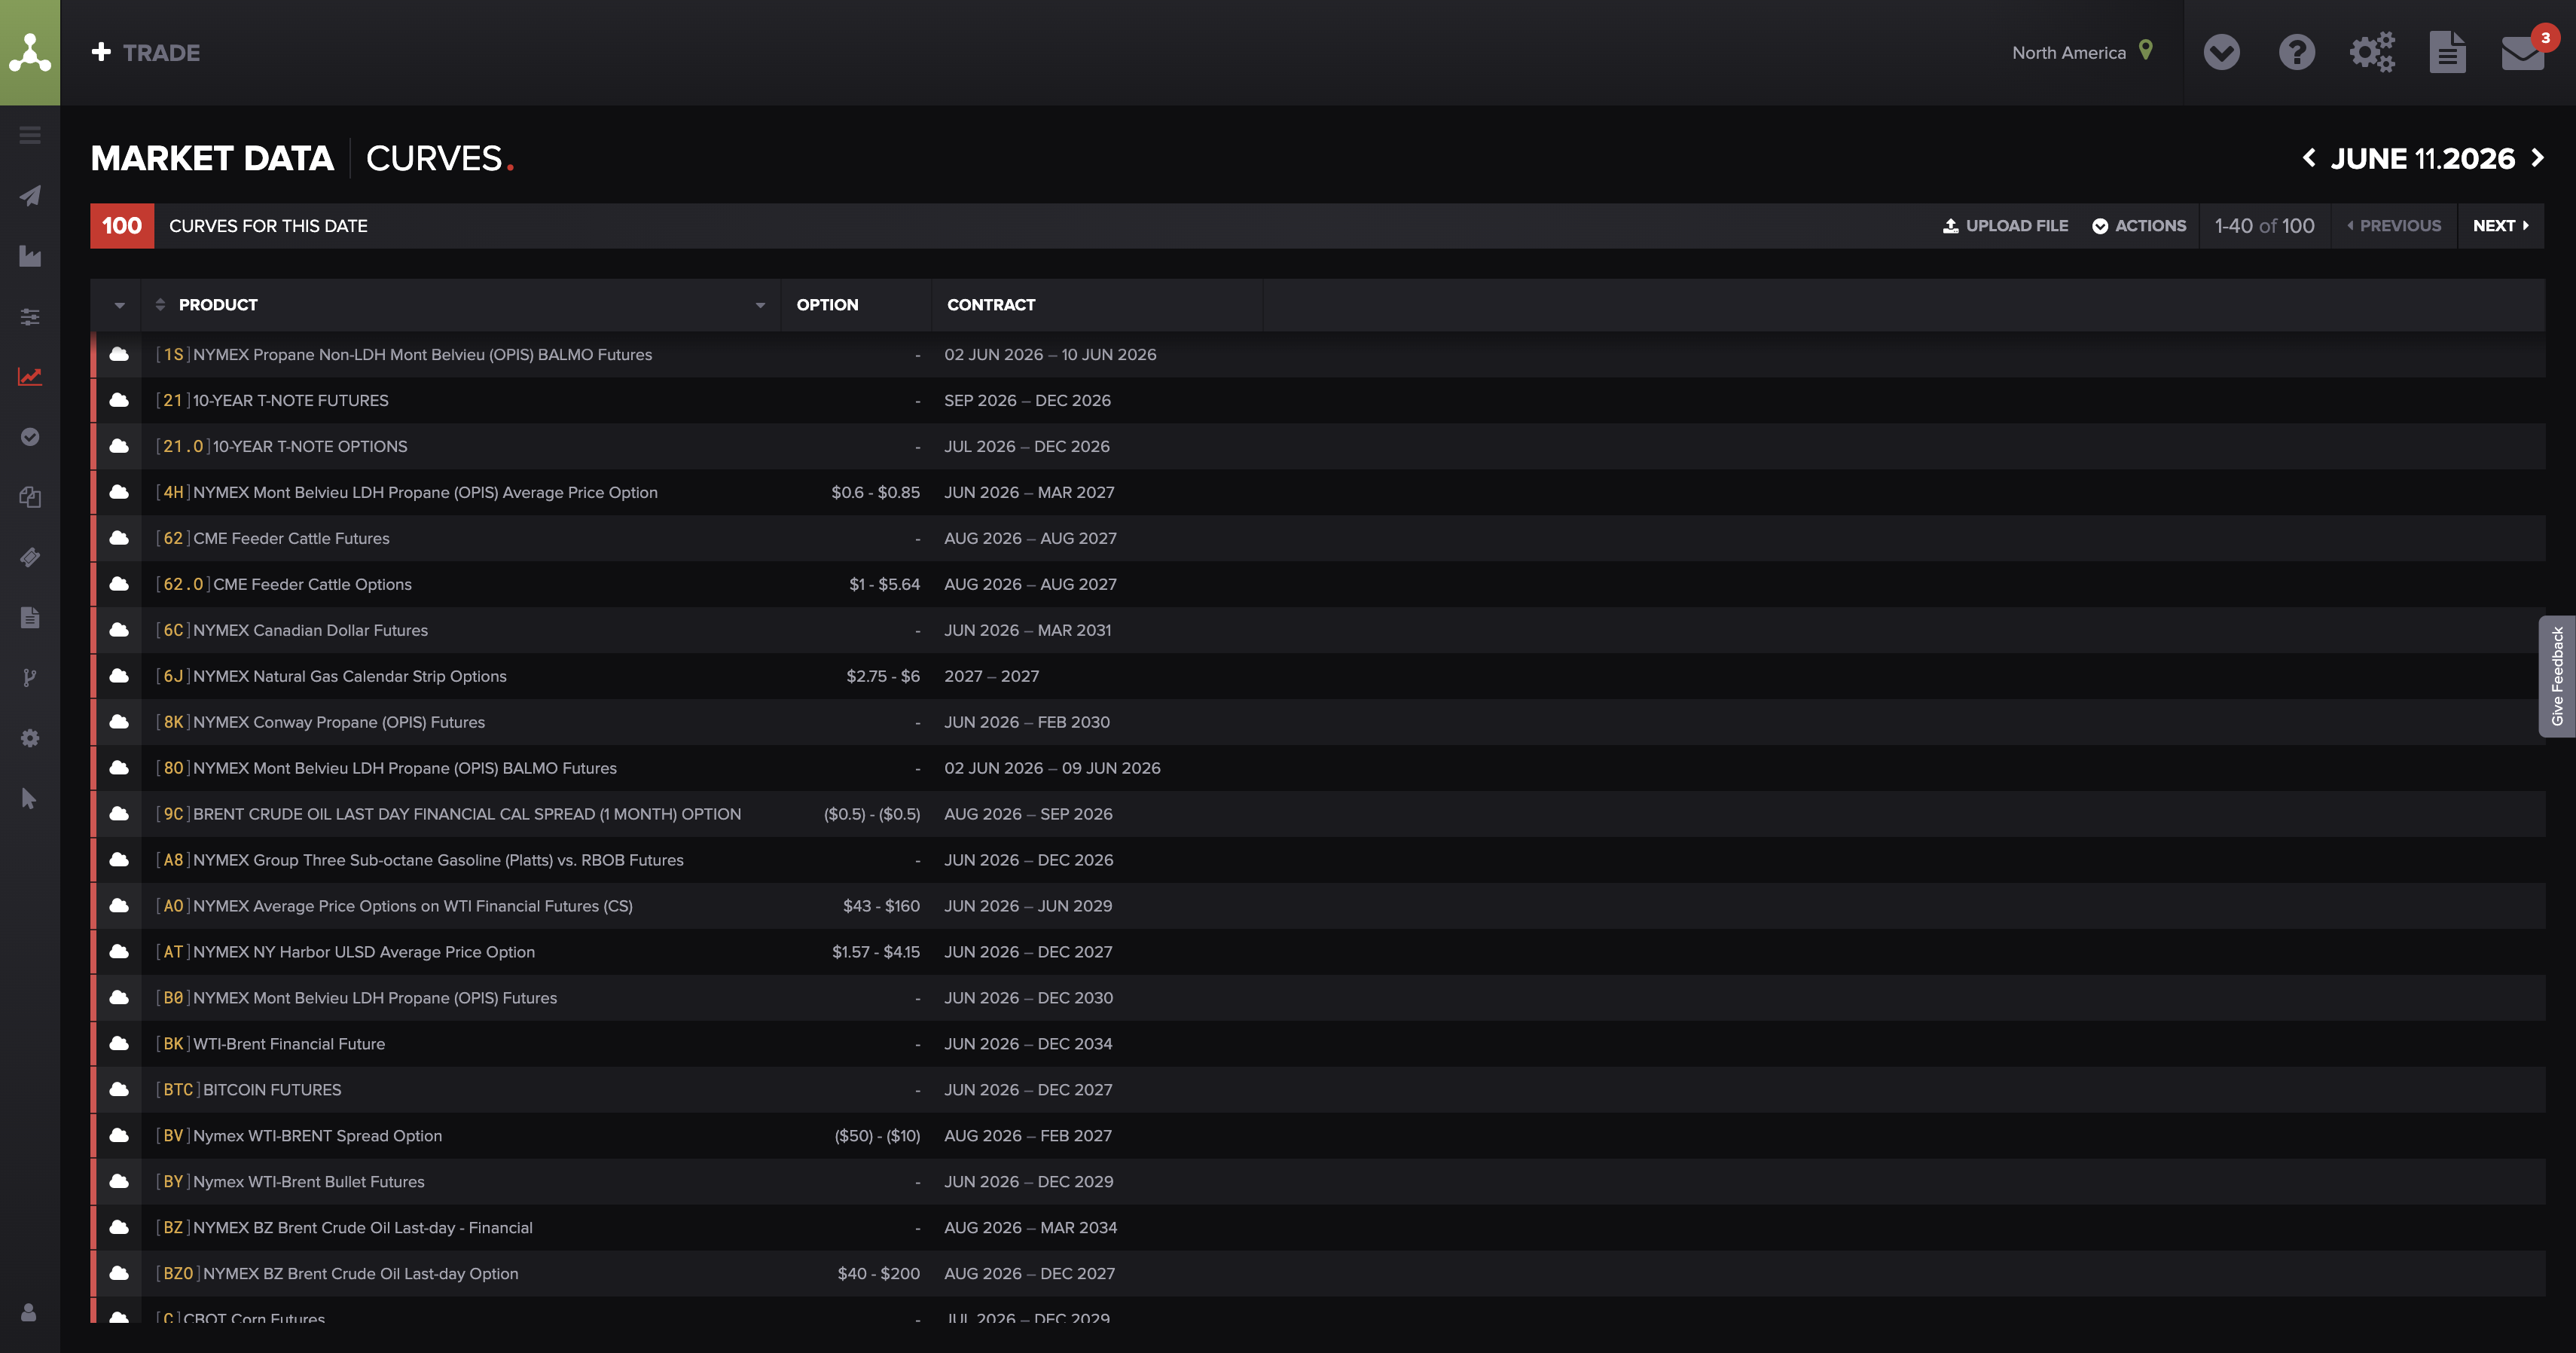Toggle the hamburger menu in sidebar
This screenshot has width=2576, height=1353.
(x=30, y=135)
